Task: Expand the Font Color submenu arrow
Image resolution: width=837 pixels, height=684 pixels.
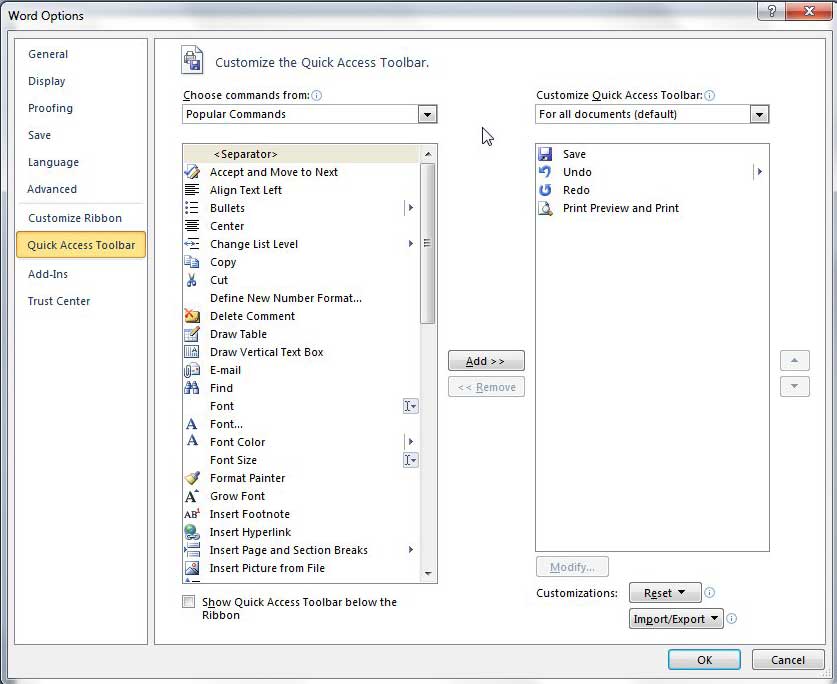Action: (x=410, y=442)
